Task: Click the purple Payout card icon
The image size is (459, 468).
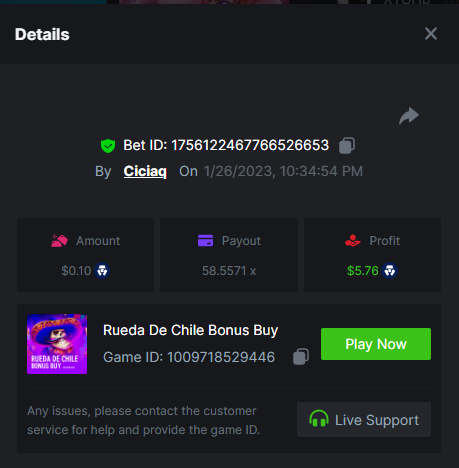Action: (x=205, y=241)
